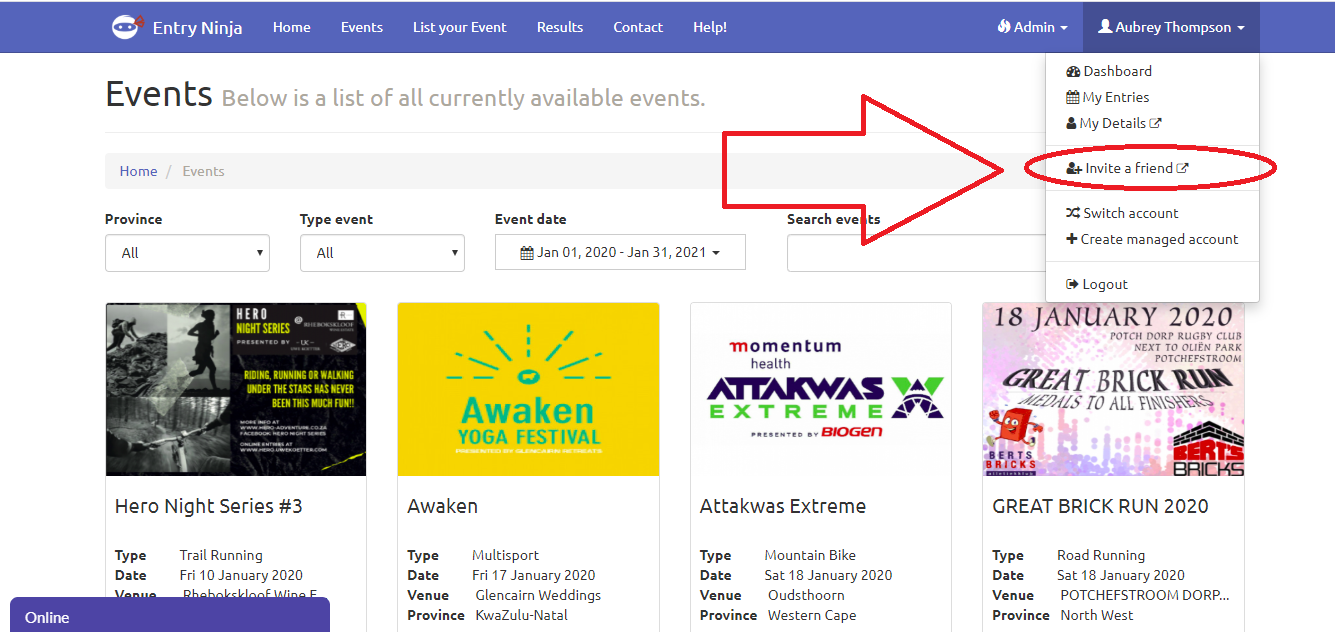Viewport: 1335px width, 632px height.
Task: Click the plus icon beside Create managed account
Action: 1072,239
